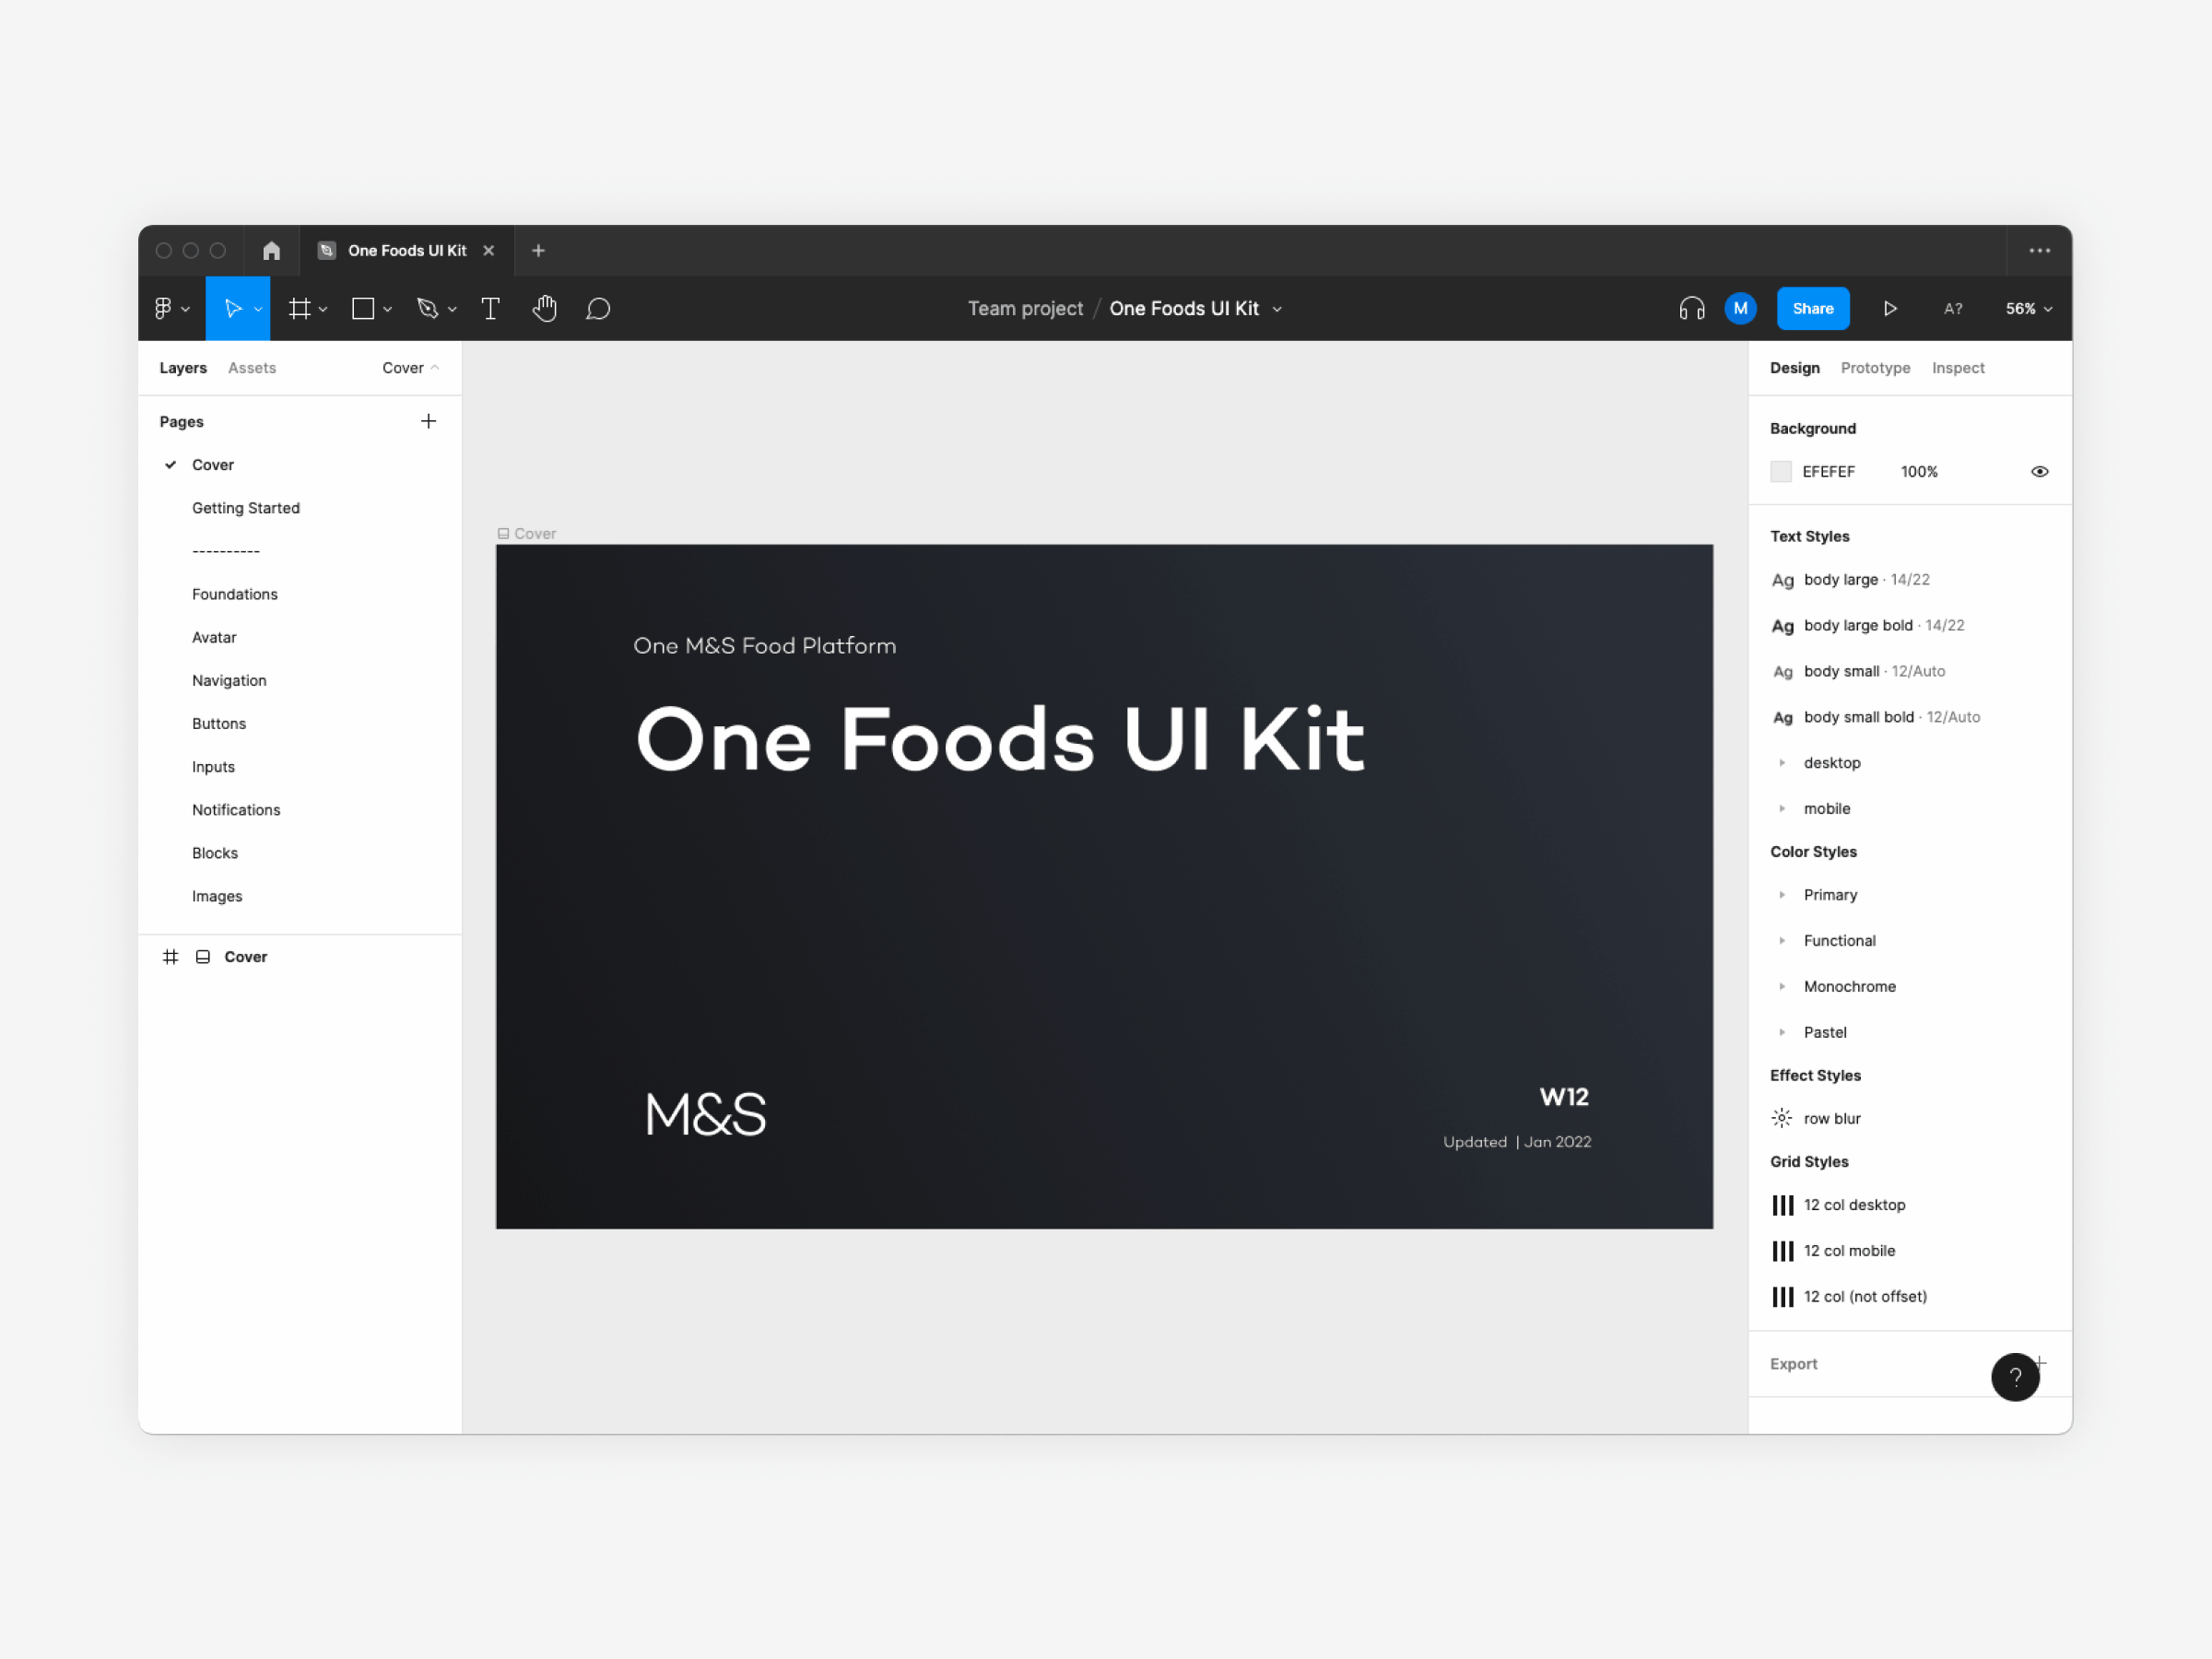
Task: Expand the Functional color styles group
Action: (1781, 940)
